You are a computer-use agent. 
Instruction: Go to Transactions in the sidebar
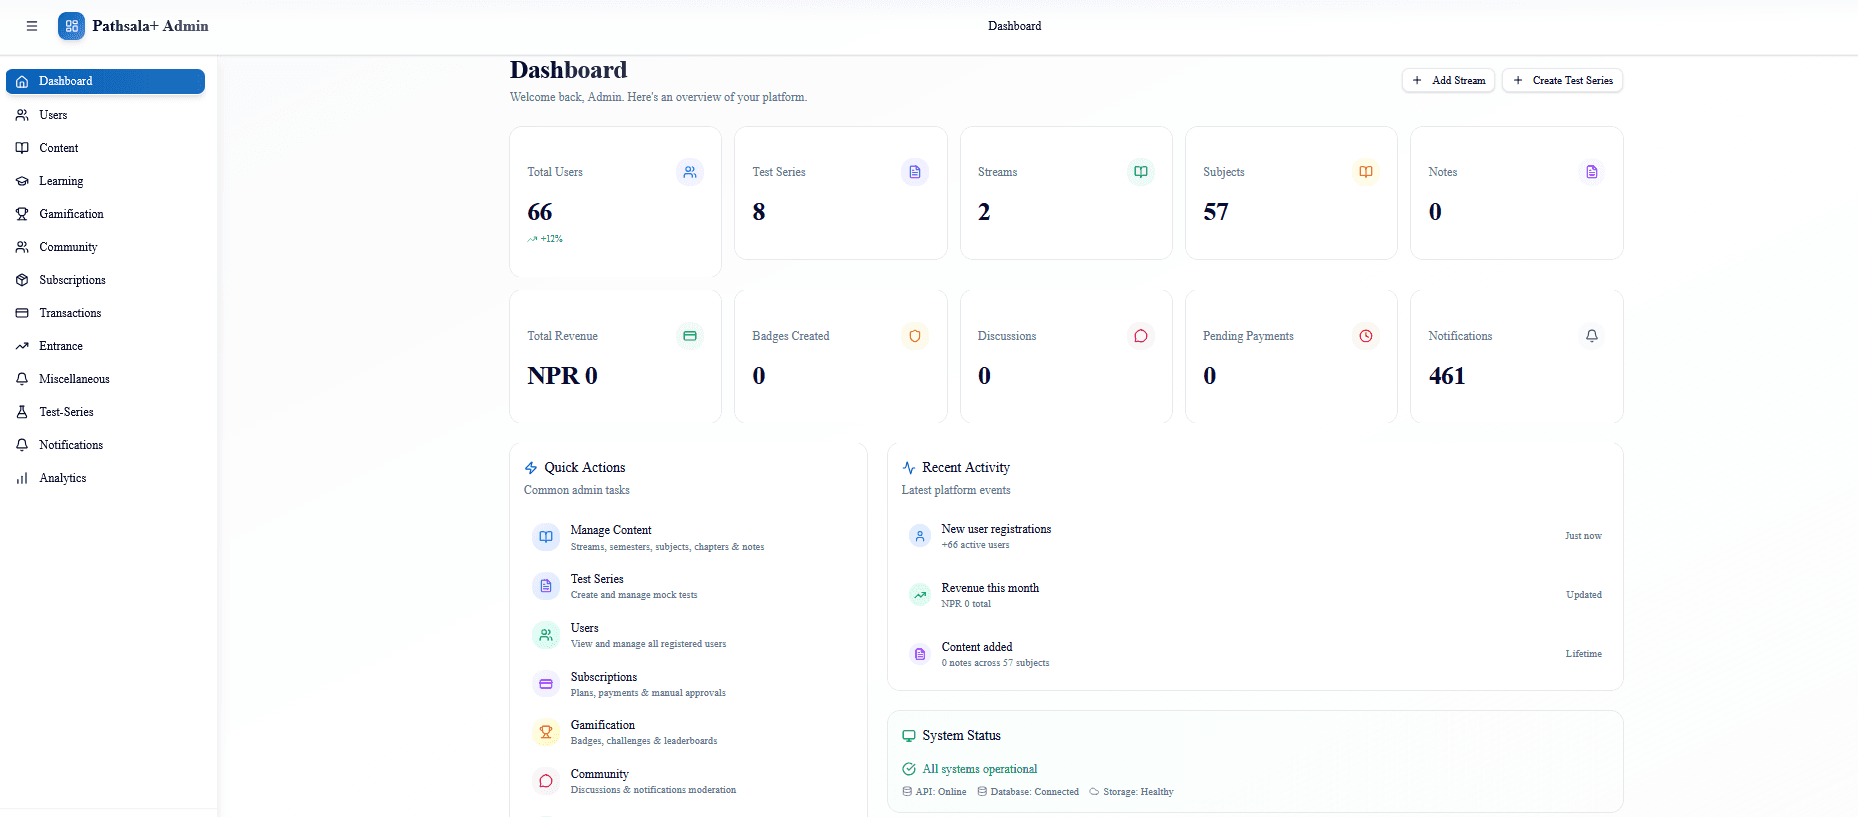point(105,313)
